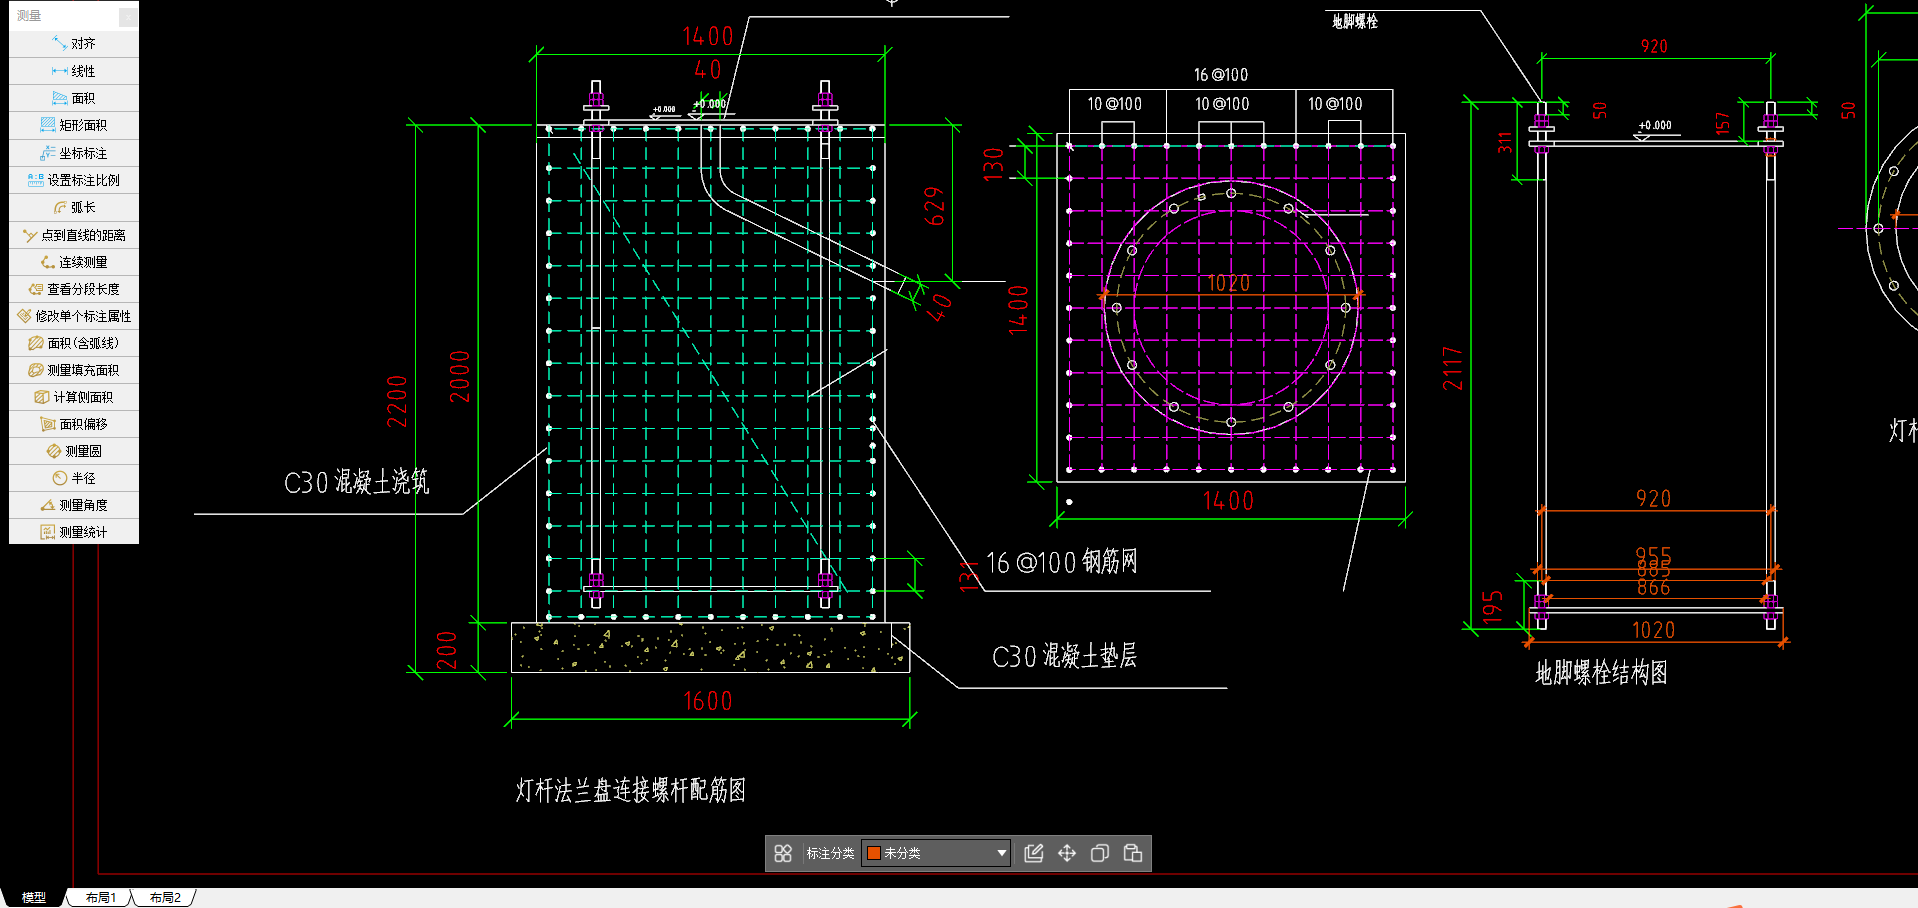Click the four-squares category manager icon

783,853
